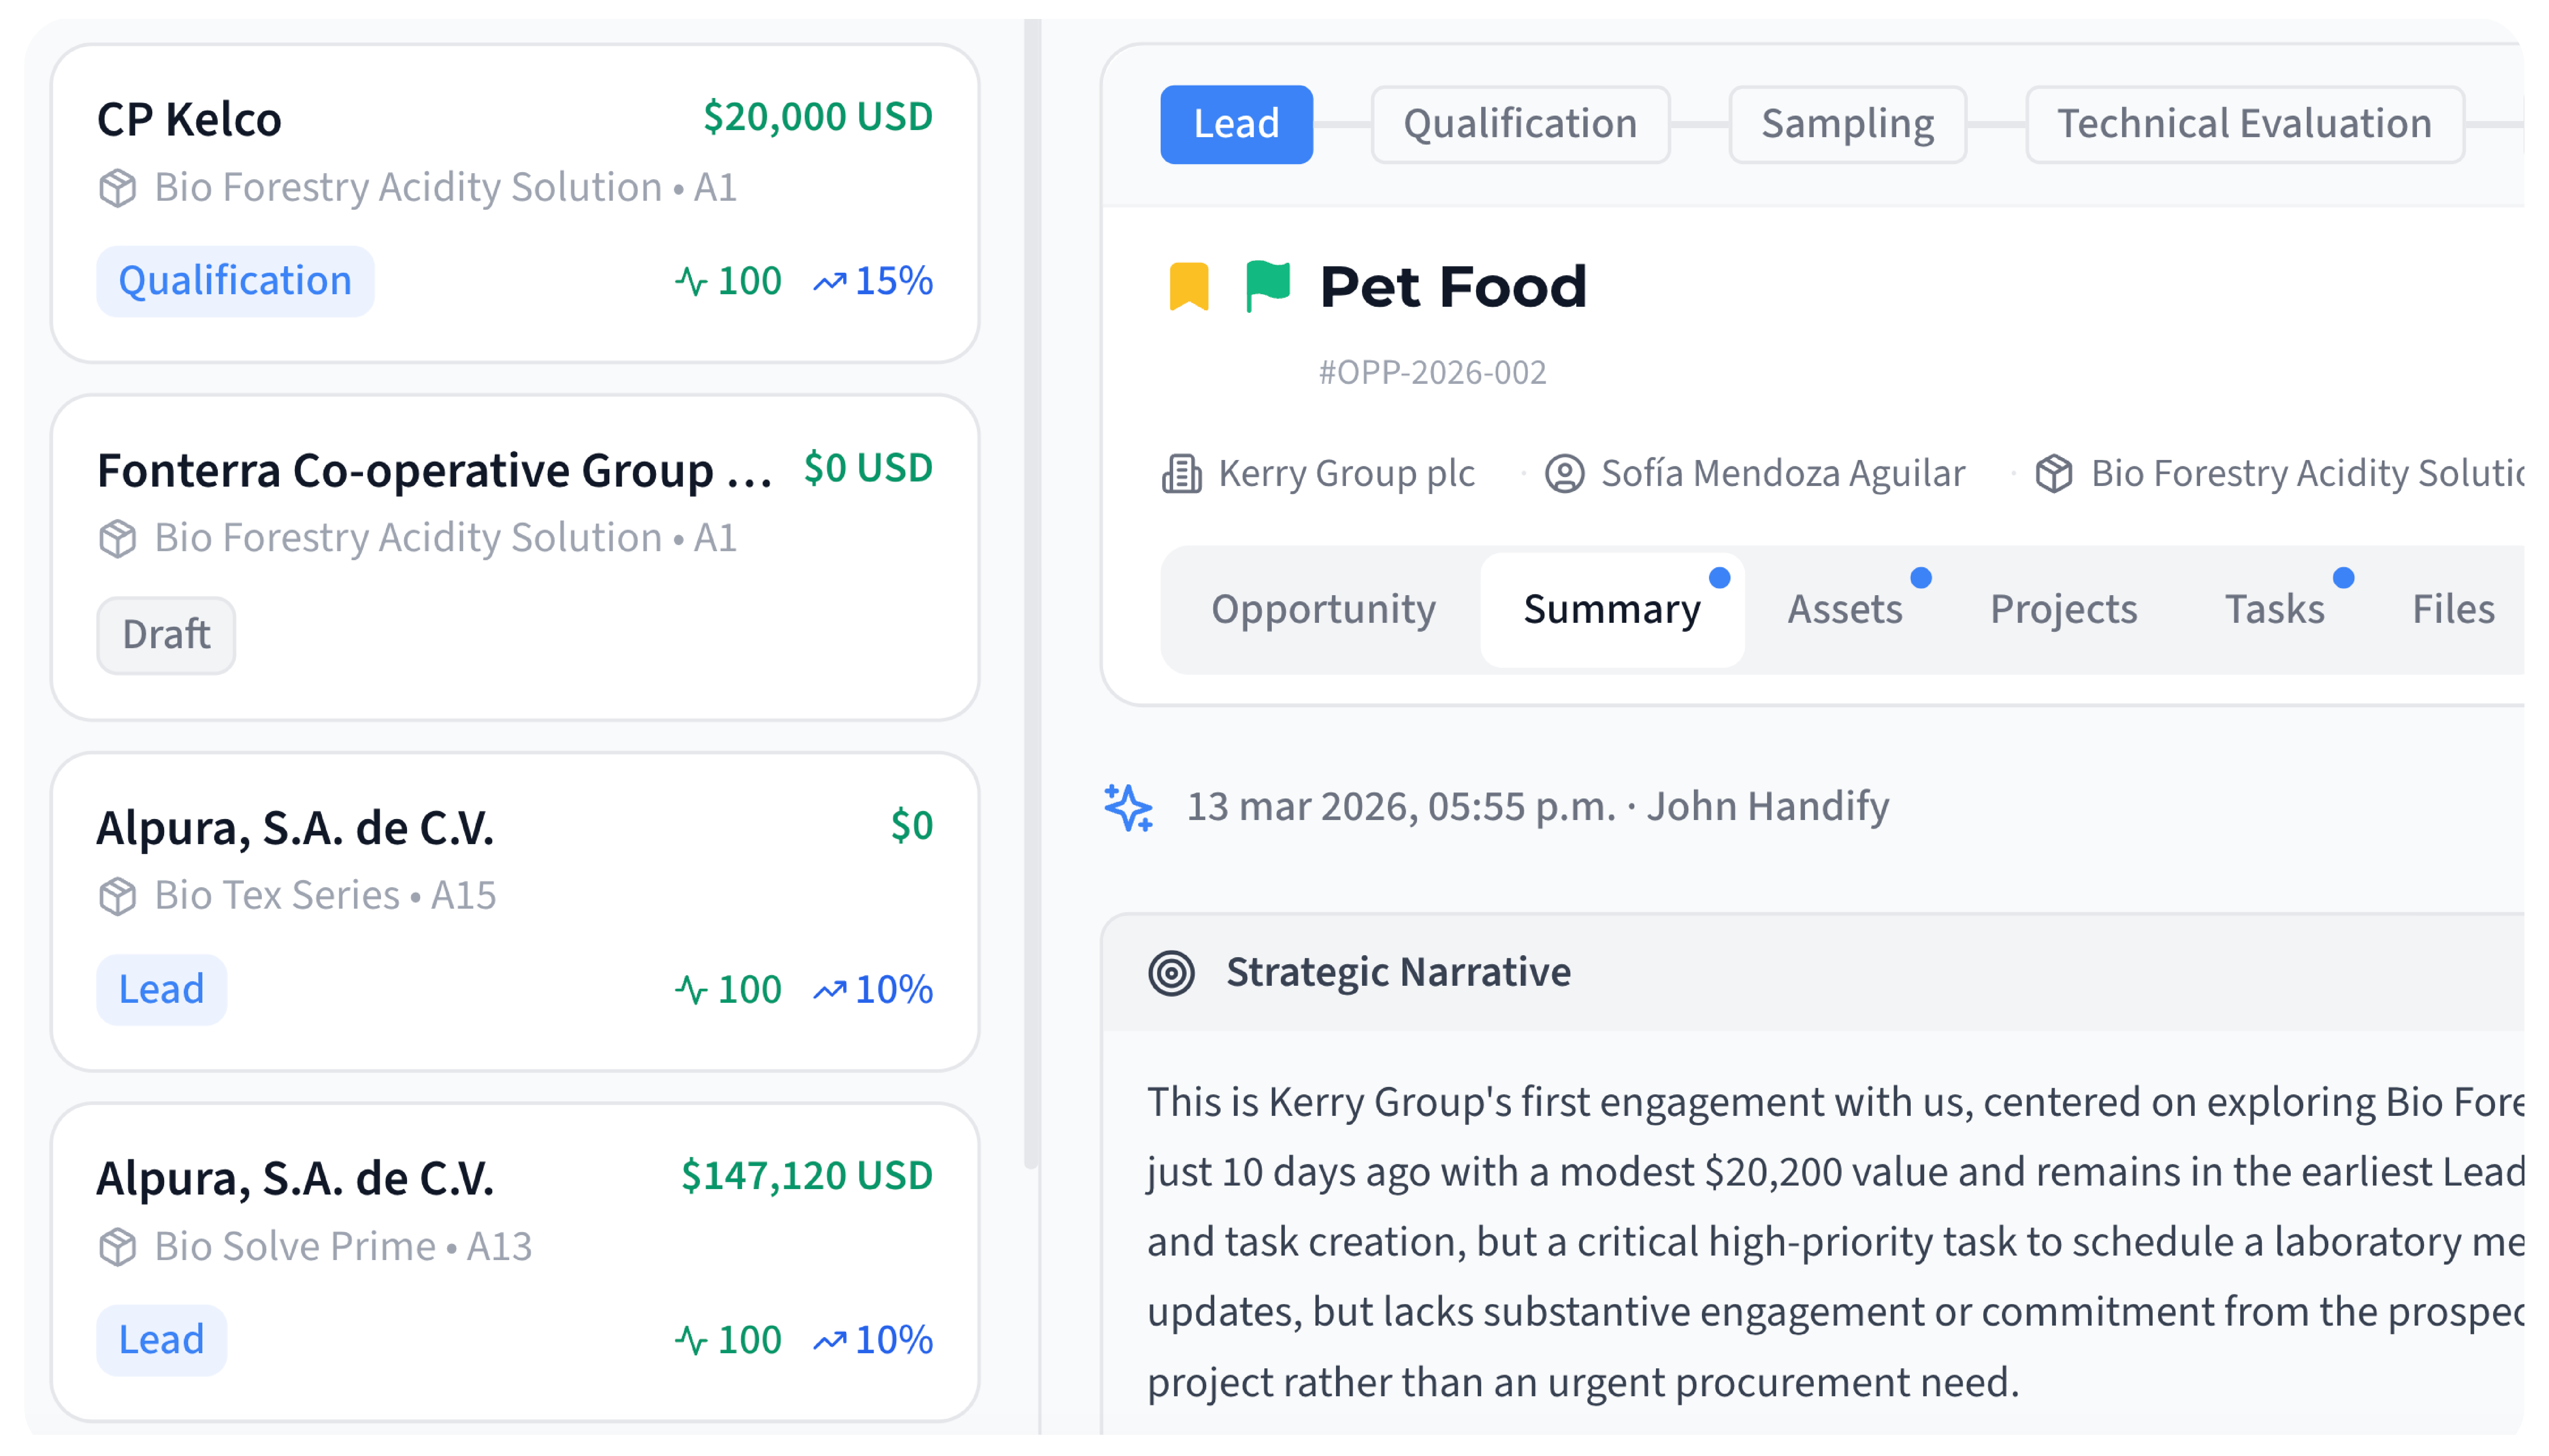Screen dimensions: 2549x1456
Task: Click CP Kelco activity pulse score 100
Action: pos(728,281)
